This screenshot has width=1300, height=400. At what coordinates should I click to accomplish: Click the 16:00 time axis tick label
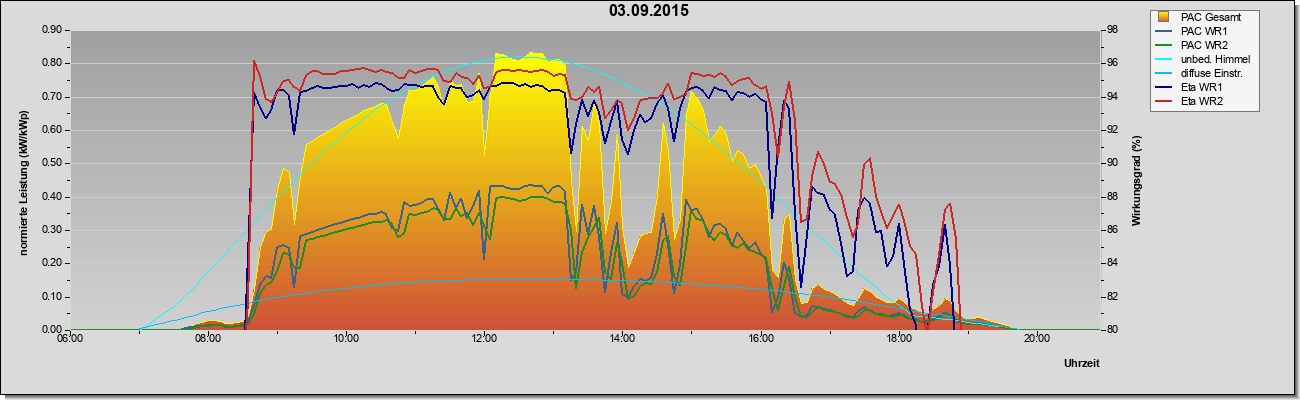pos(760,338)
